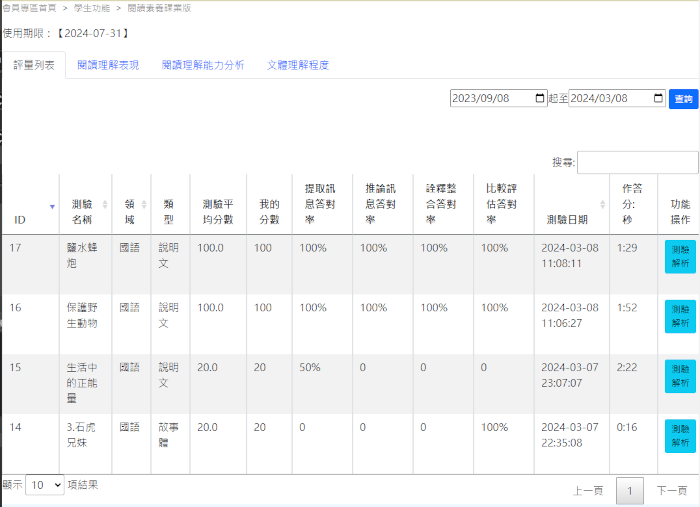Viewport: 700px width, 507px height.
Task: Focus the 搜尋 search text box
Action: coord(637,162)
